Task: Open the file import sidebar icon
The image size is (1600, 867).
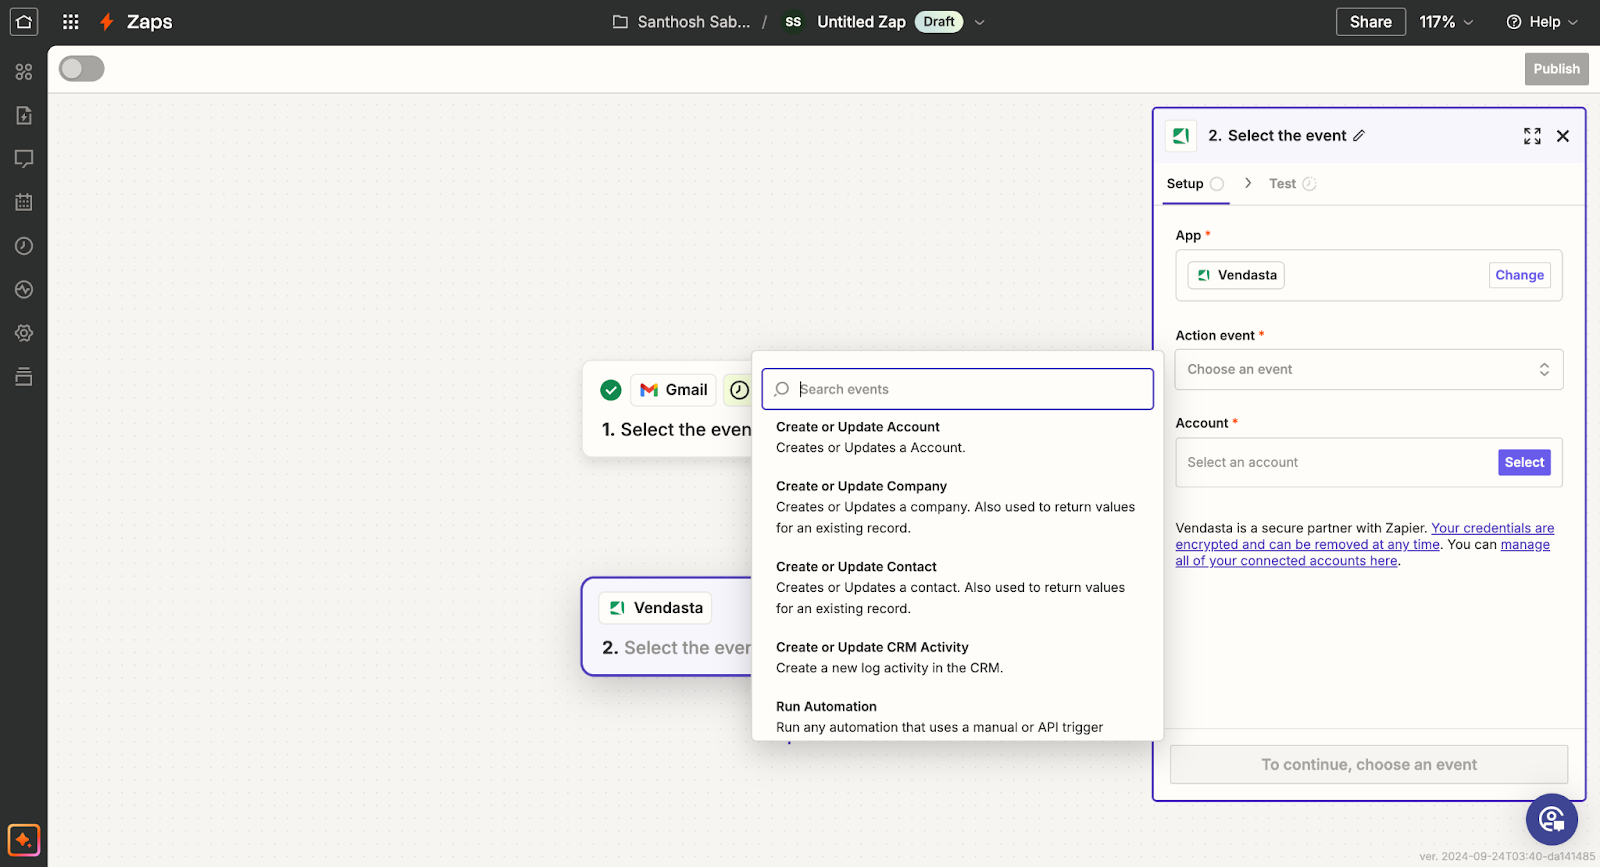Action: (x=24, y=115)
